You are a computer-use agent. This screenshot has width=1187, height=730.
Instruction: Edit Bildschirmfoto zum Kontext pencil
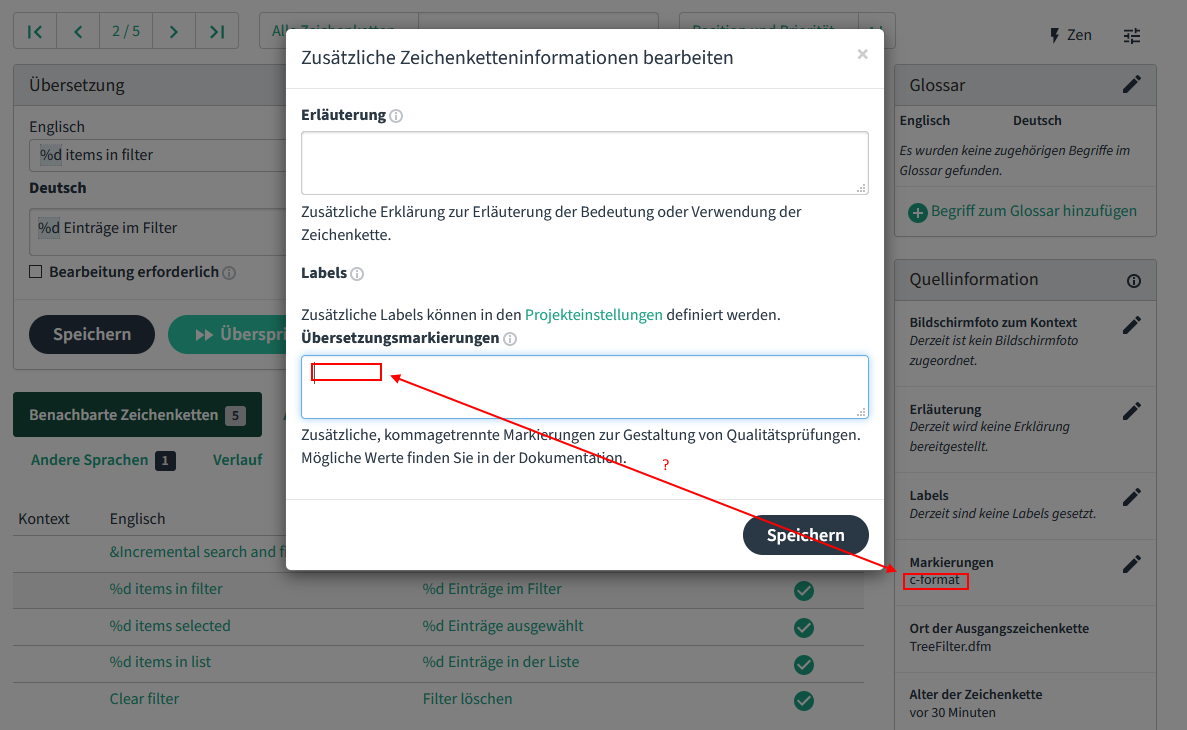click(x=1132, y=326)
